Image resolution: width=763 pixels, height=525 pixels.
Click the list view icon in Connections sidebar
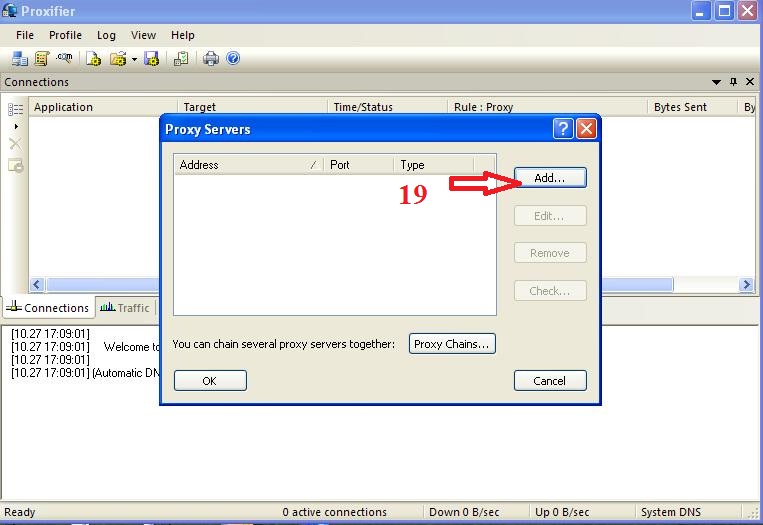pos(16,109)
